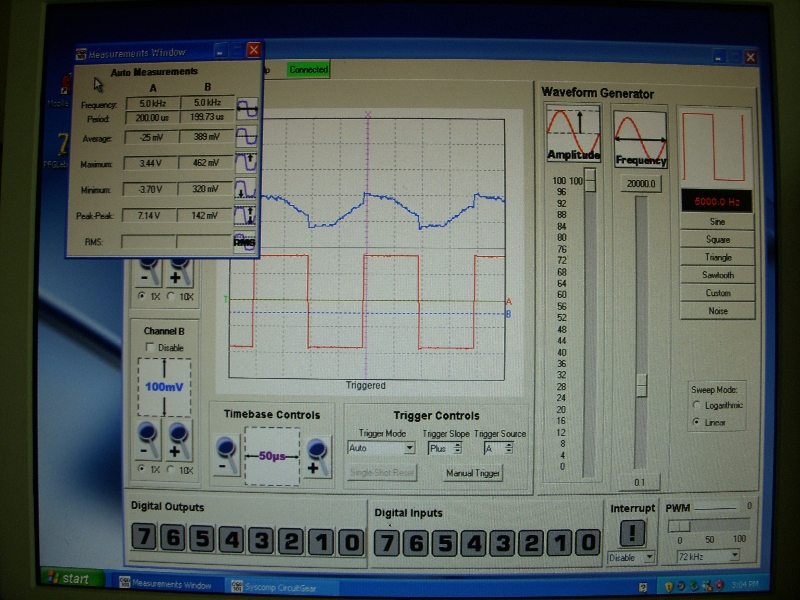Click the 5000.0 Hz frequency display
800x600 pixels.
point(716,202)
